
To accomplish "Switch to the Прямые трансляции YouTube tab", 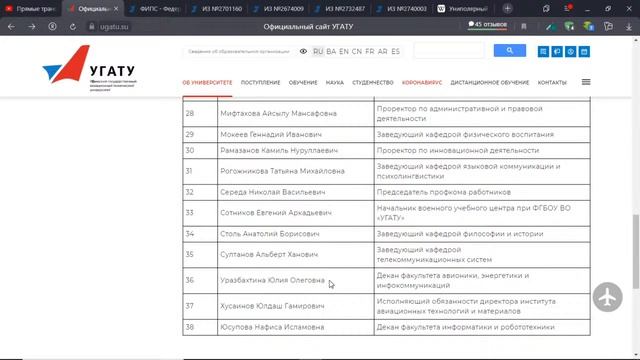I will (x=31, y=9).
